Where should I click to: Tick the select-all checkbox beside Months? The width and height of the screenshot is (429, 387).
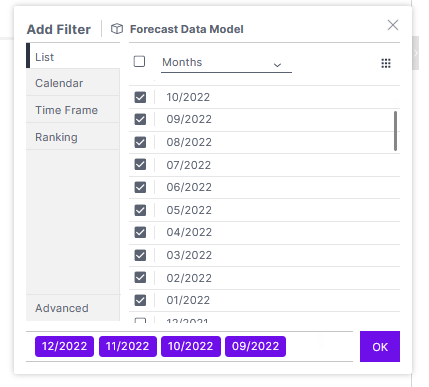[139, 61]
